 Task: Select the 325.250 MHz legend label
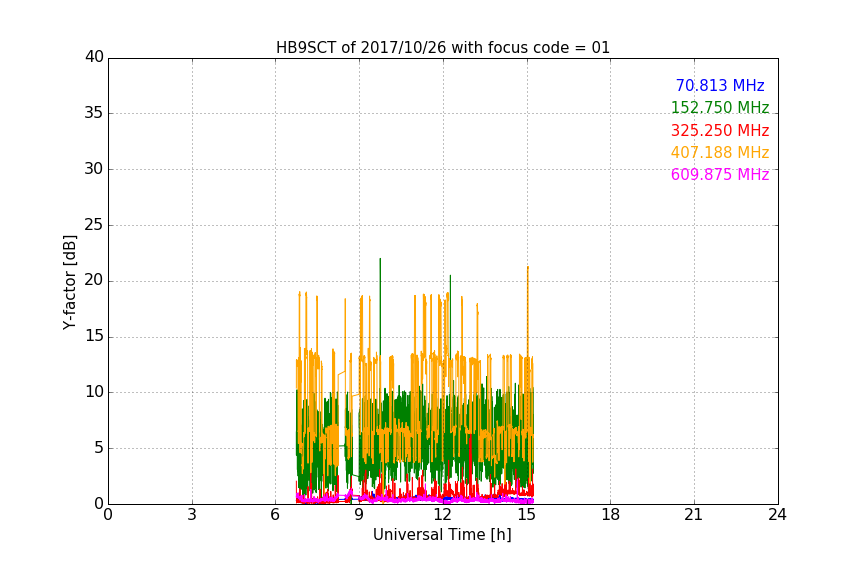[x=720, y=131]
